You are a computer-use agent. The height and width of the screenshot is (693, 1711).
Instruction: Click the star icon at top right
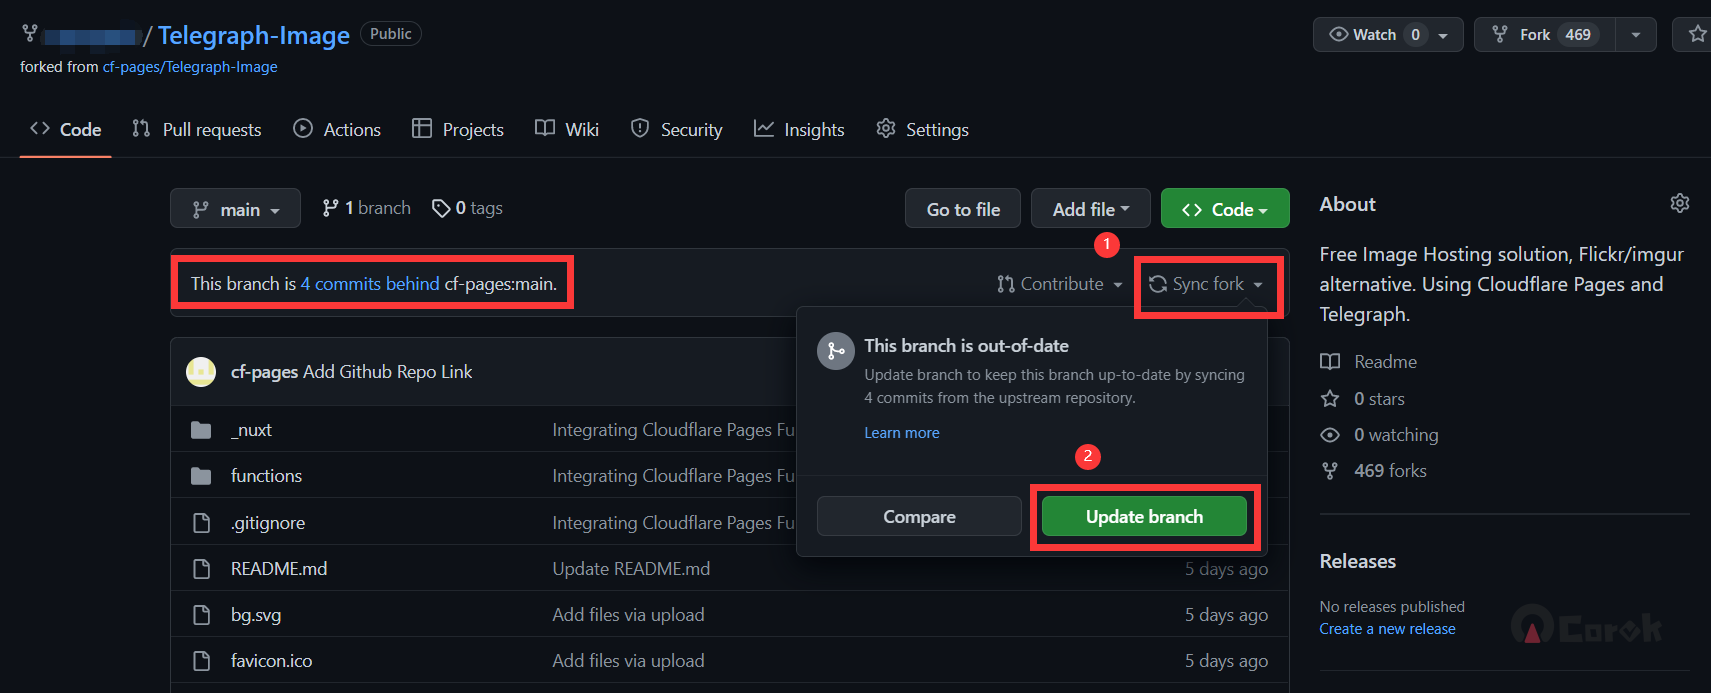click(1696, 34)
